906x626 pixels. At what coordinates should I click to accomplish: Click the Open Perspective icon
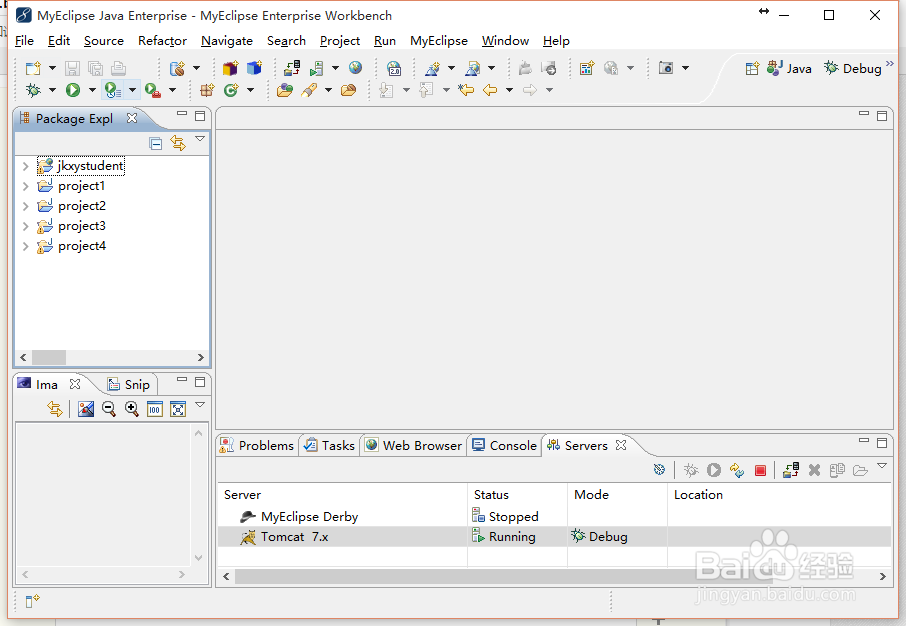pyautogui.click(x=752, y=68)
